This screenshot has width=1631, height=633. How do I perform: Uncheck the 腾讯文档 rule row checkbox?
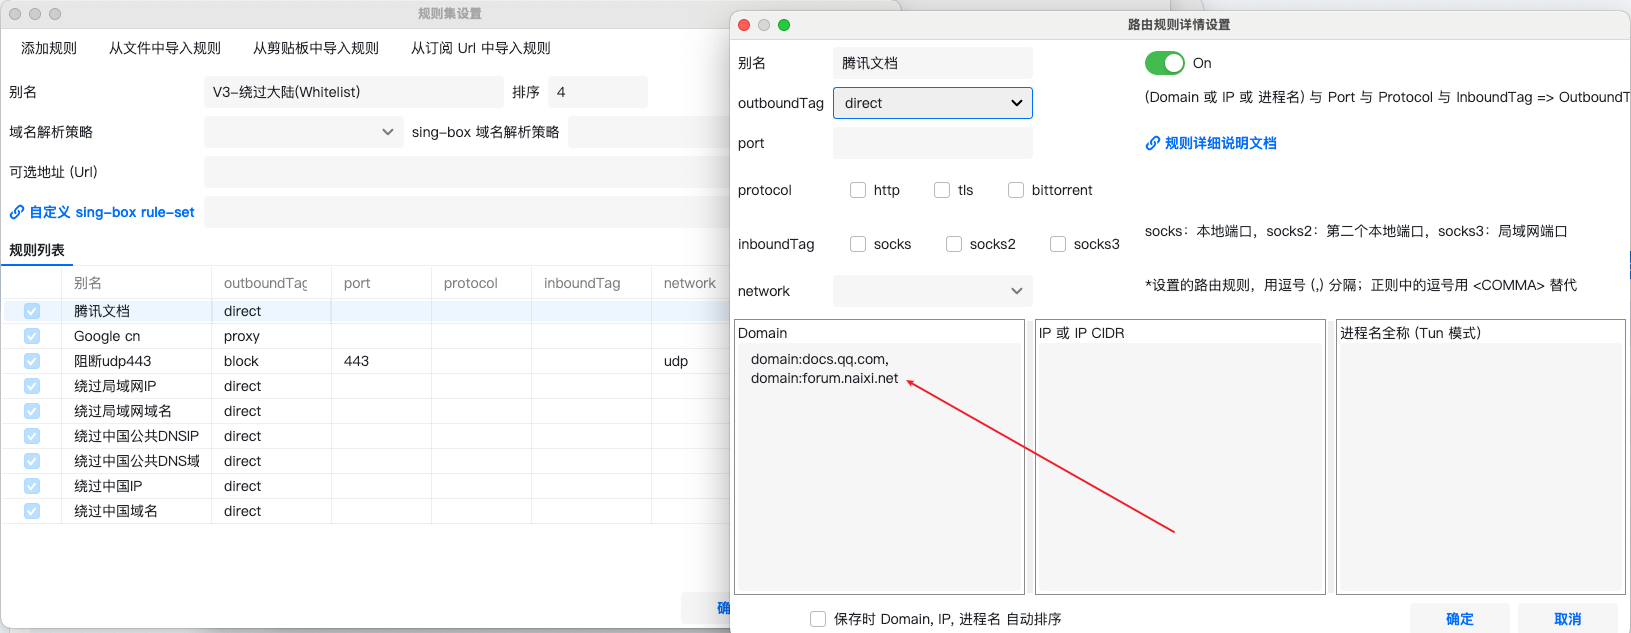click(x=32, y=311)
